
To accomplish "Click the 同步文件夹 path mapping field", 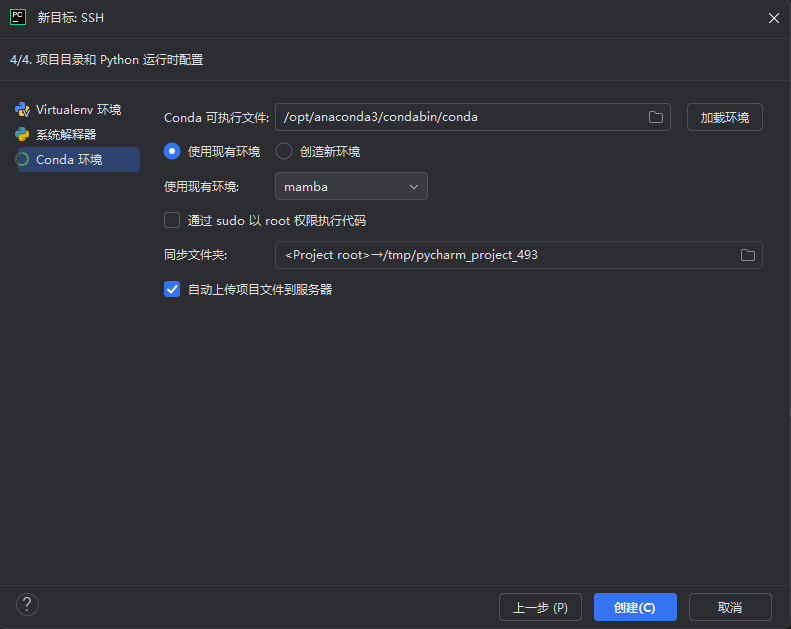I will (x=519, y=255).
